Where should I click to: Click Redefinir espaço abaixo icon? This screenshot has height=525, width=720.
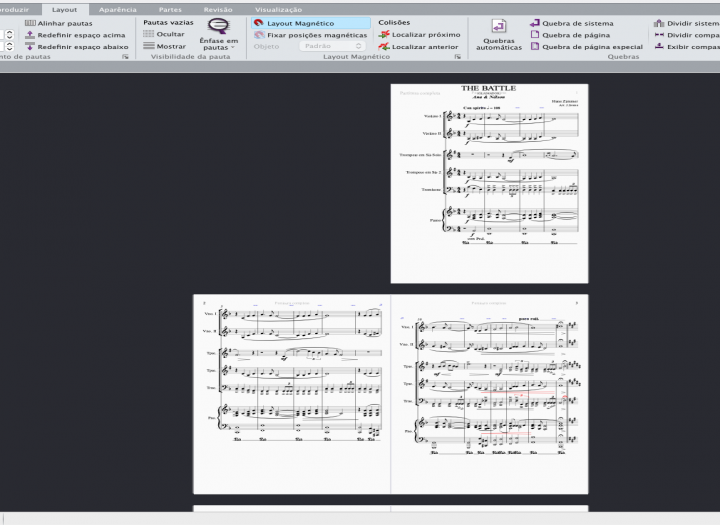point(30,46)
